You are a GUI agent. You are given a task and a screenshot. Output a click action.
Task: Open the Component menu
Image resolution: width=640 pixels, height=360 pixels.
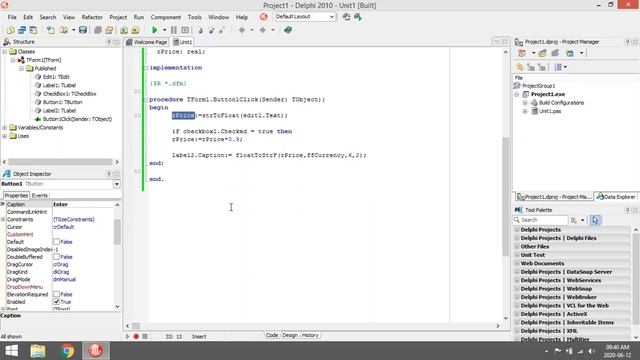[x=166, y=17]
